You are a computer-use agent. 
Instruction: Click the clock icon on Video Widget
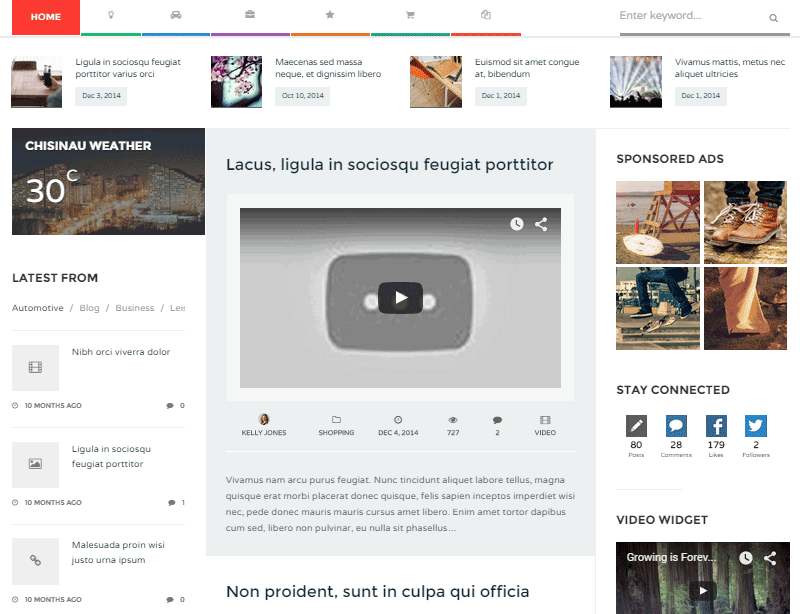tap(746, 558)
